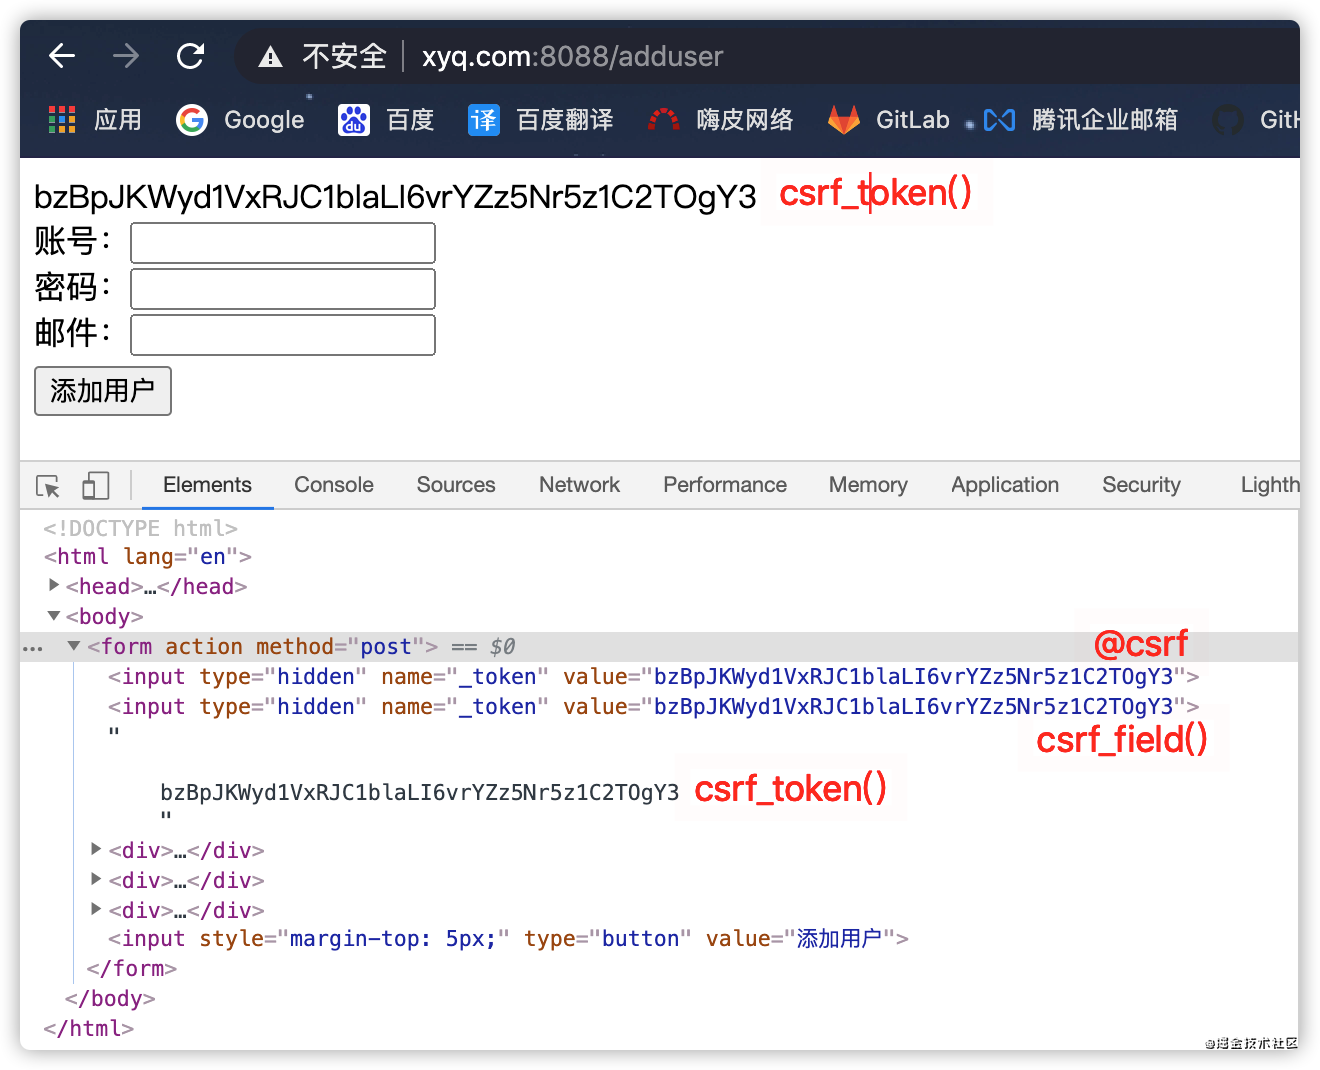
Task: Open the Baidu paw bookmark icon
Action: coord(354,120)
